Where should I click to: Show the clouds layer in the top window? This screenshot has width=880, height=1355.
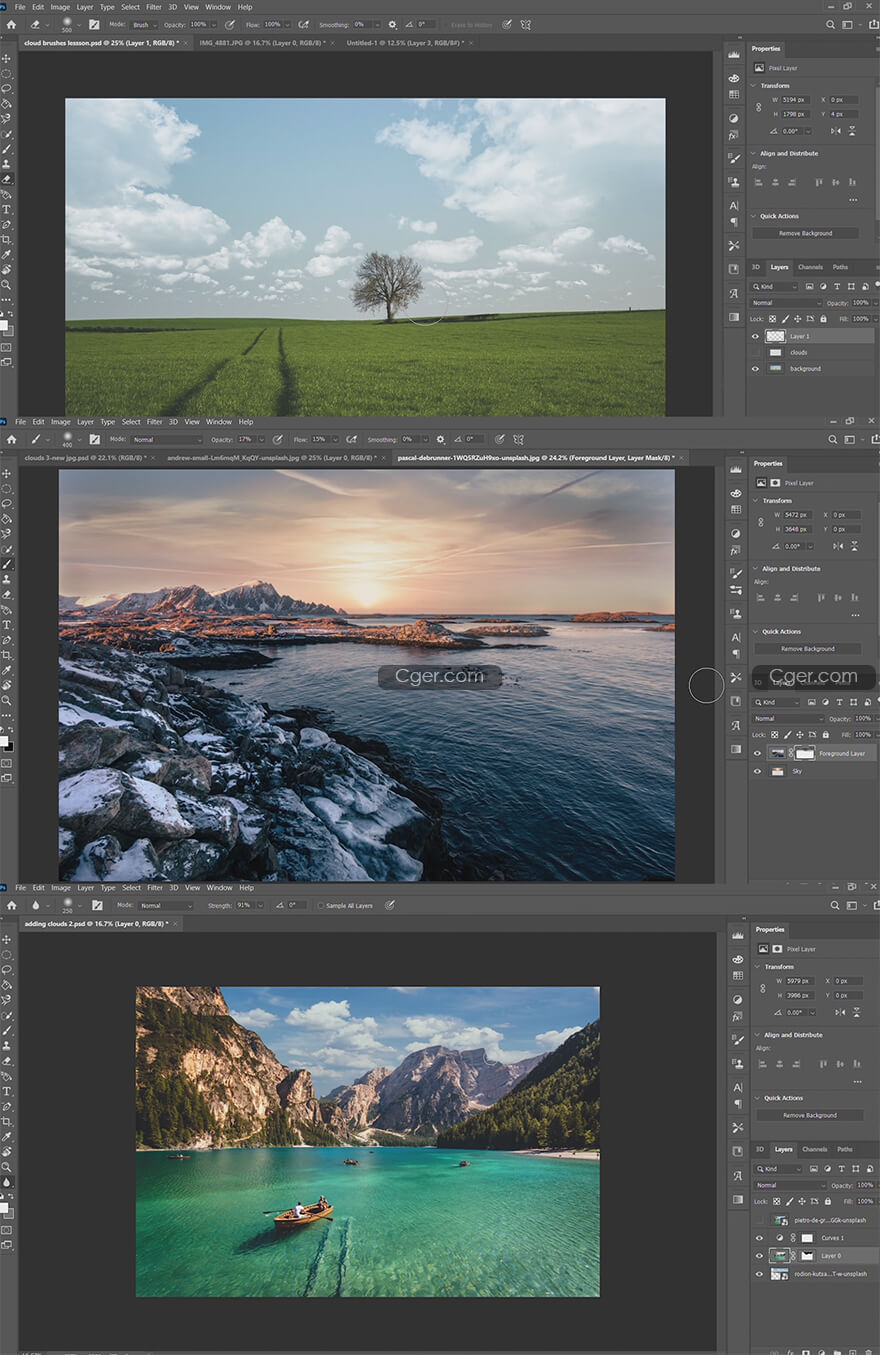point(756,352)
